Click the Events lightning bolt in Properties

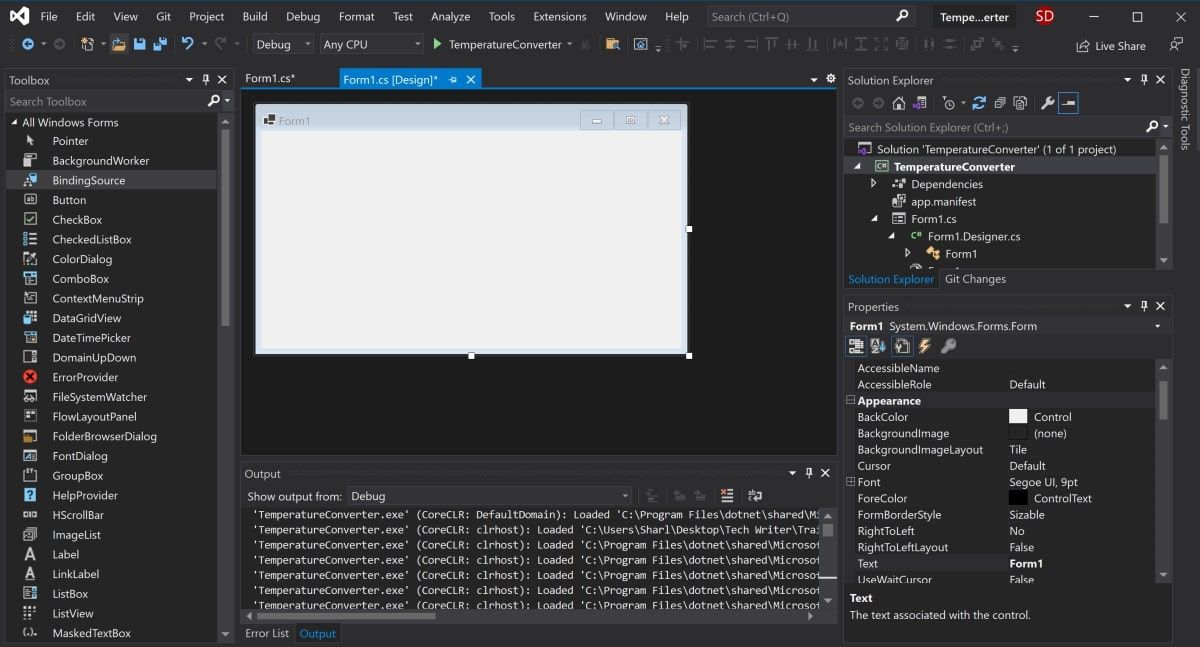click(923, 345)
